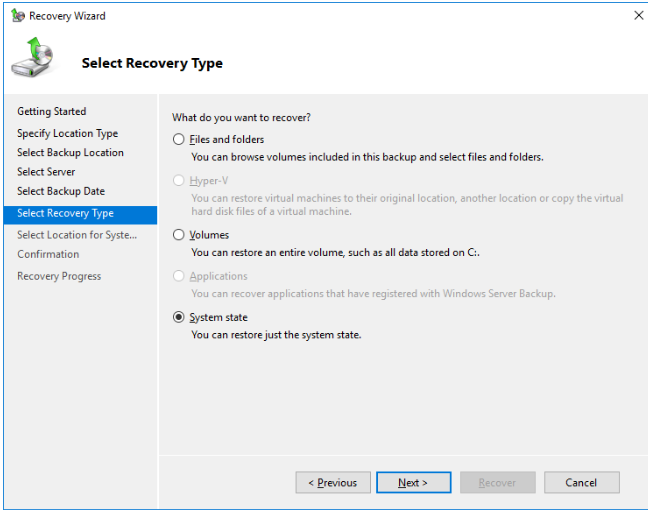The image size is (648, 512).
Task: Select the System state radio button
Action: click(179, 317)
